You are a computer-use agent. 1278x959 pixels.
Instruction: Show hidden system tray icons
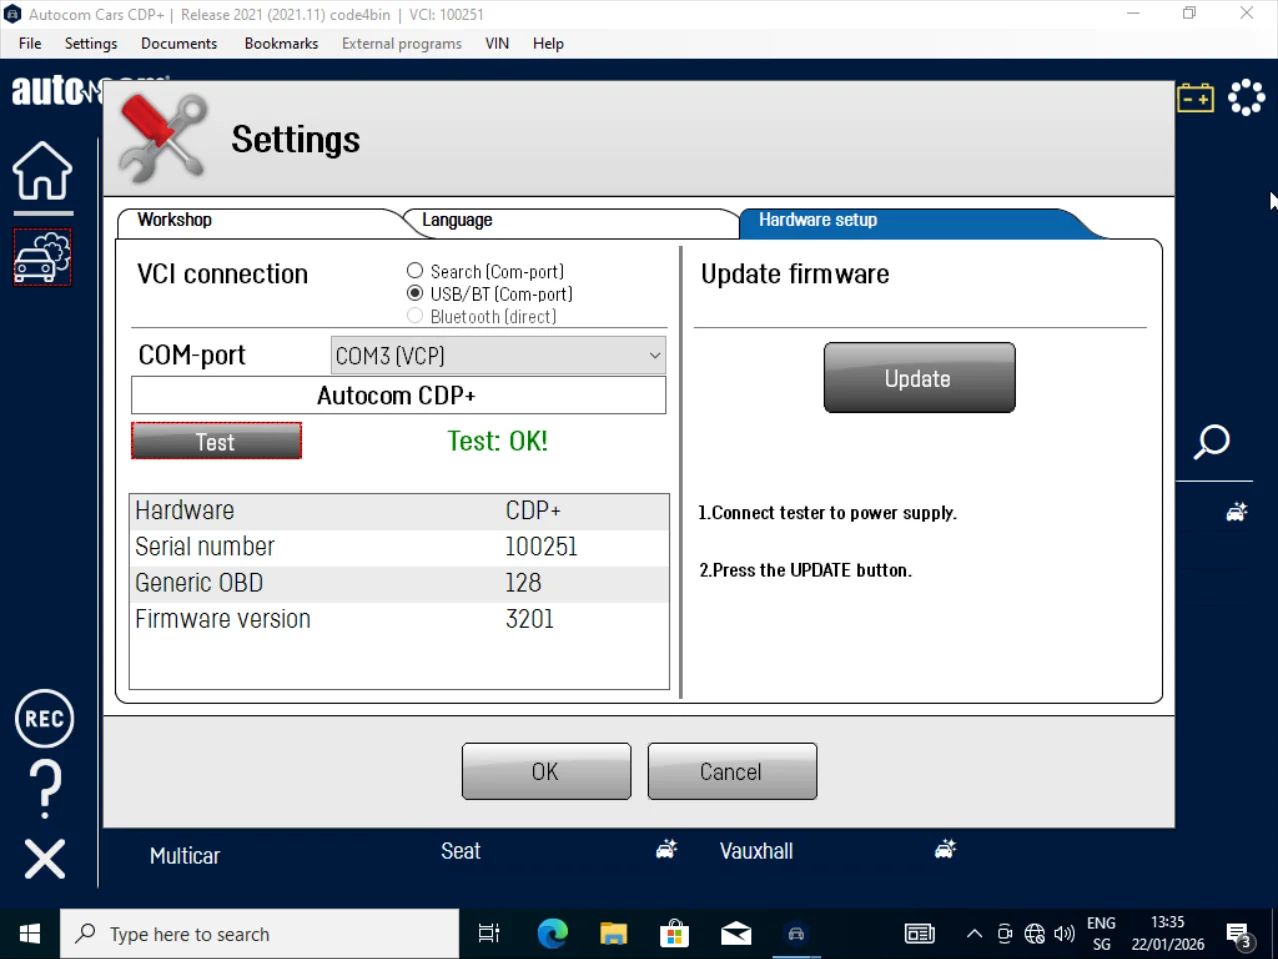(974, 934)
